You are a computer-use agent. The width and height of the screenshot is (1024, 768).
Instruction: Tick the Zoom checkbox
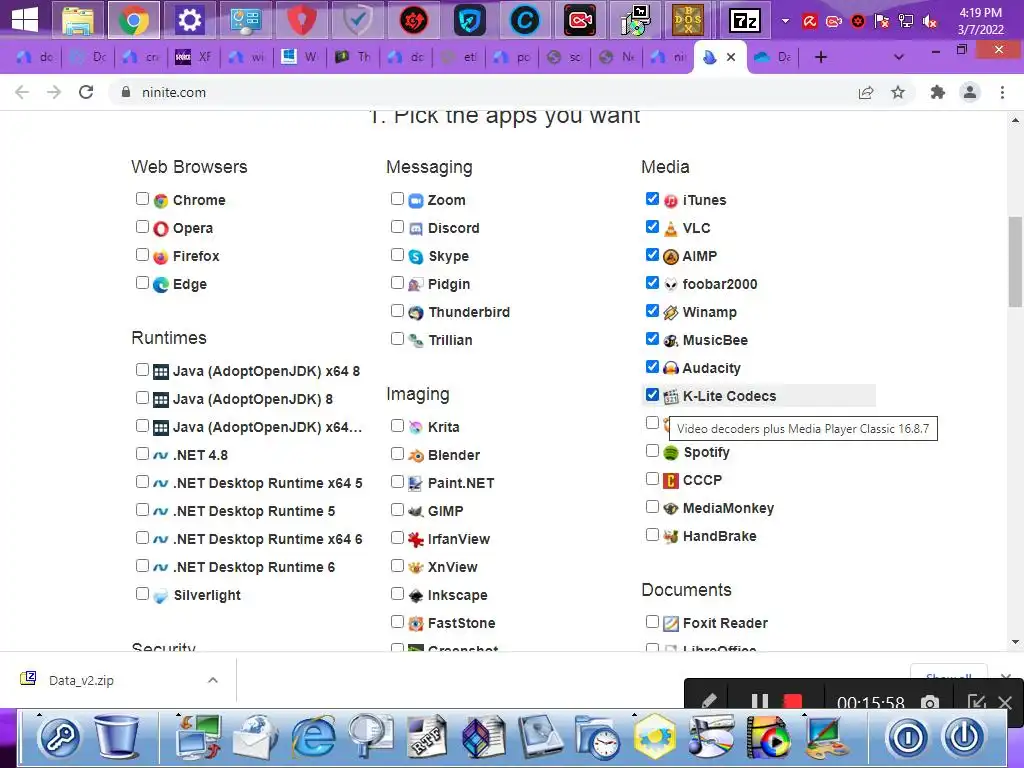tap(397, 199)
